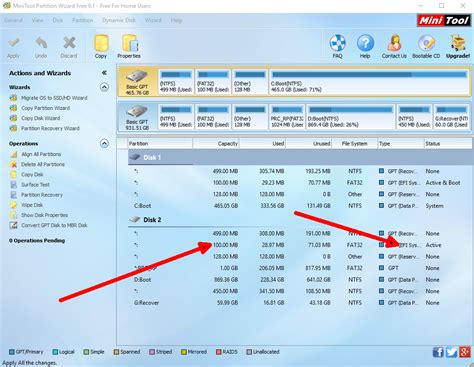
Task: Choose the Wipe Disk operation
Action: [26, 205]
